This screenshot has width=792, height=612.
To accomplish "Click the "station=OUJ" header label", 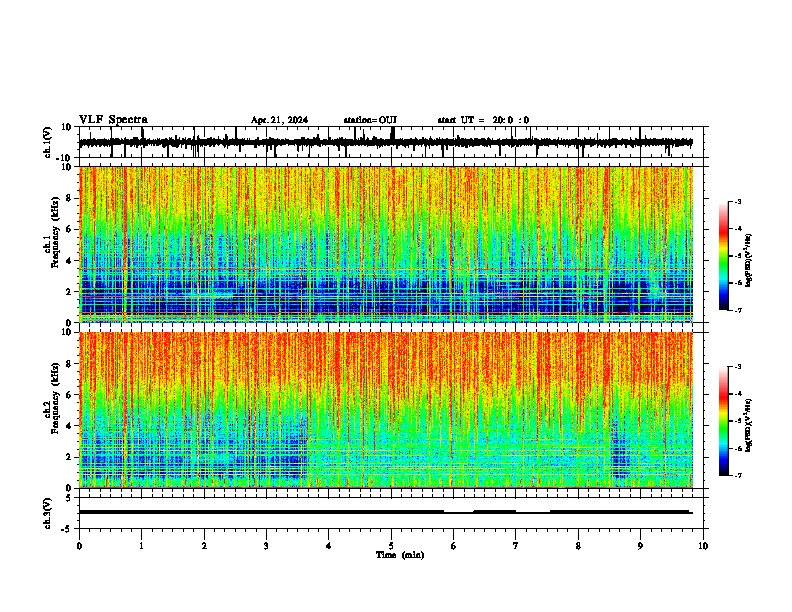I will point(370,120).
